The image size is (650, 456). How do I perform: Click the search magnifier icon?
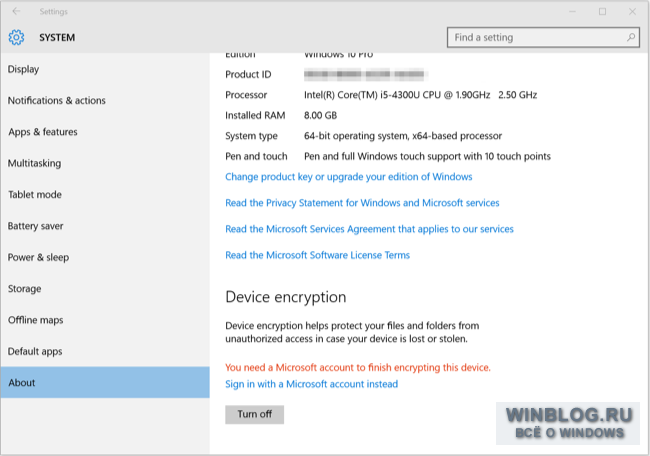coord(631,37)
